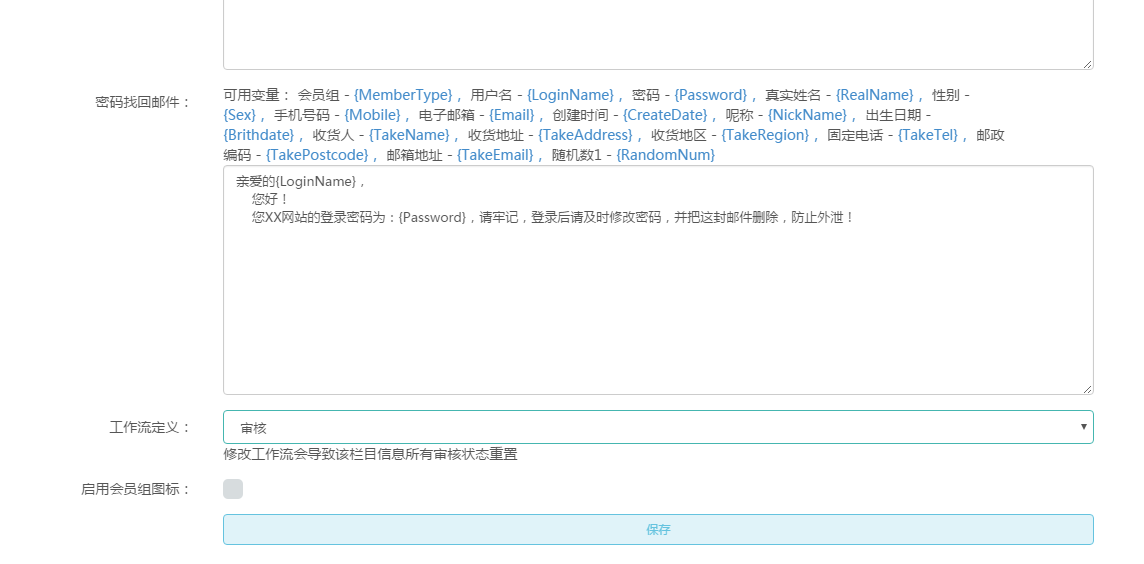Image resolution: width=1144 pixels, height=564 pixels.
Task: Insert the {LoginName} variable
Action: [x=570, y=95]
